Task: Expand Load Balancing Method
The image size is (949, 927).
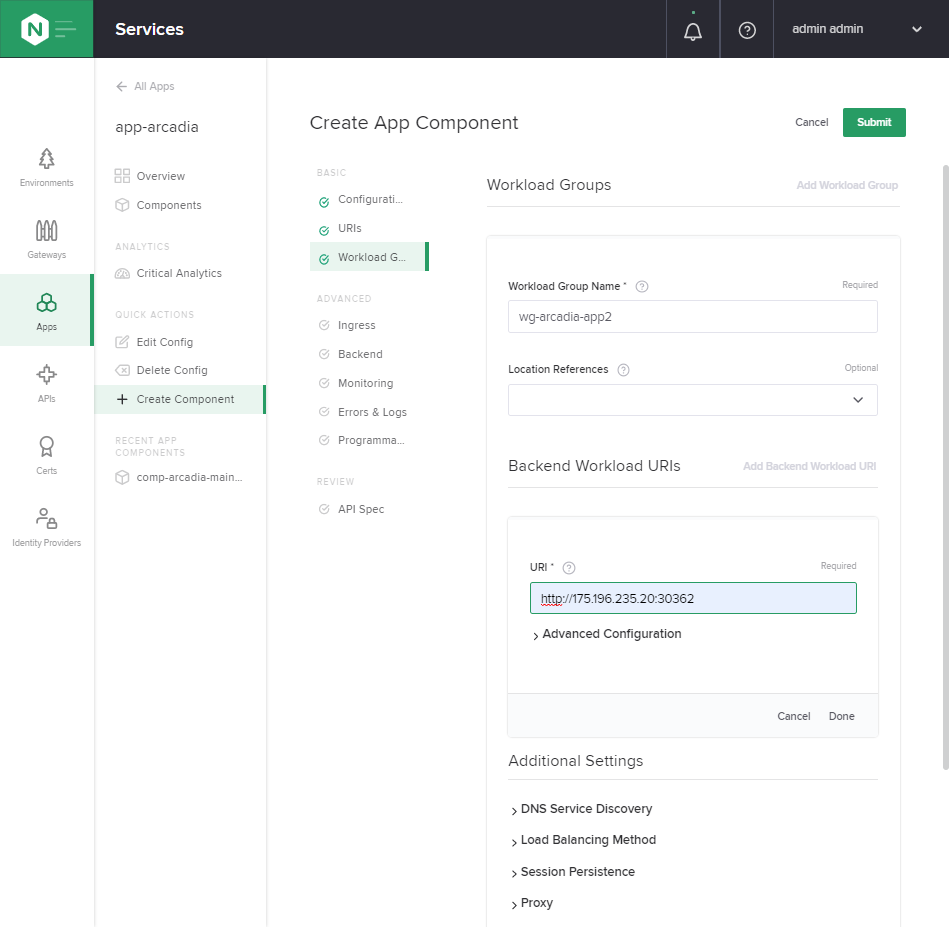Action: (584, 840)
